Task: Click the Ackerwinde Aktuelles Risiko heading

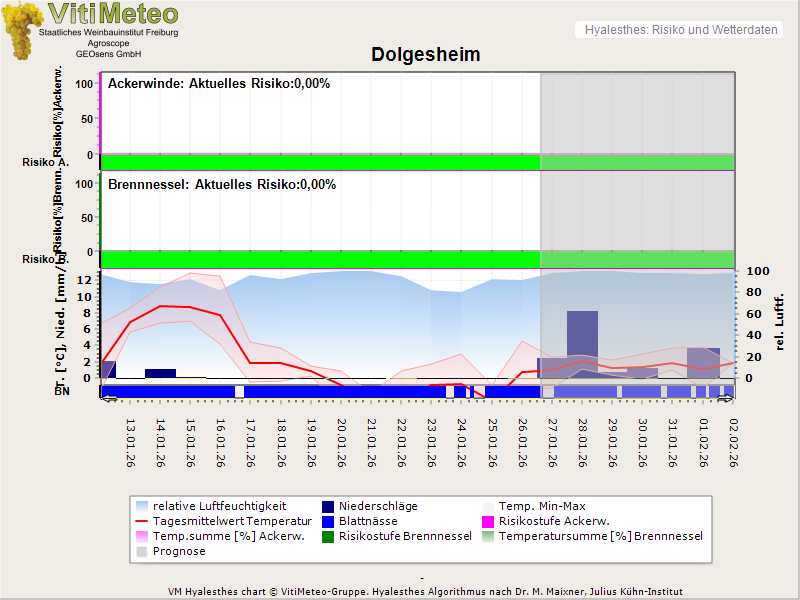Action: coord(219,84)
